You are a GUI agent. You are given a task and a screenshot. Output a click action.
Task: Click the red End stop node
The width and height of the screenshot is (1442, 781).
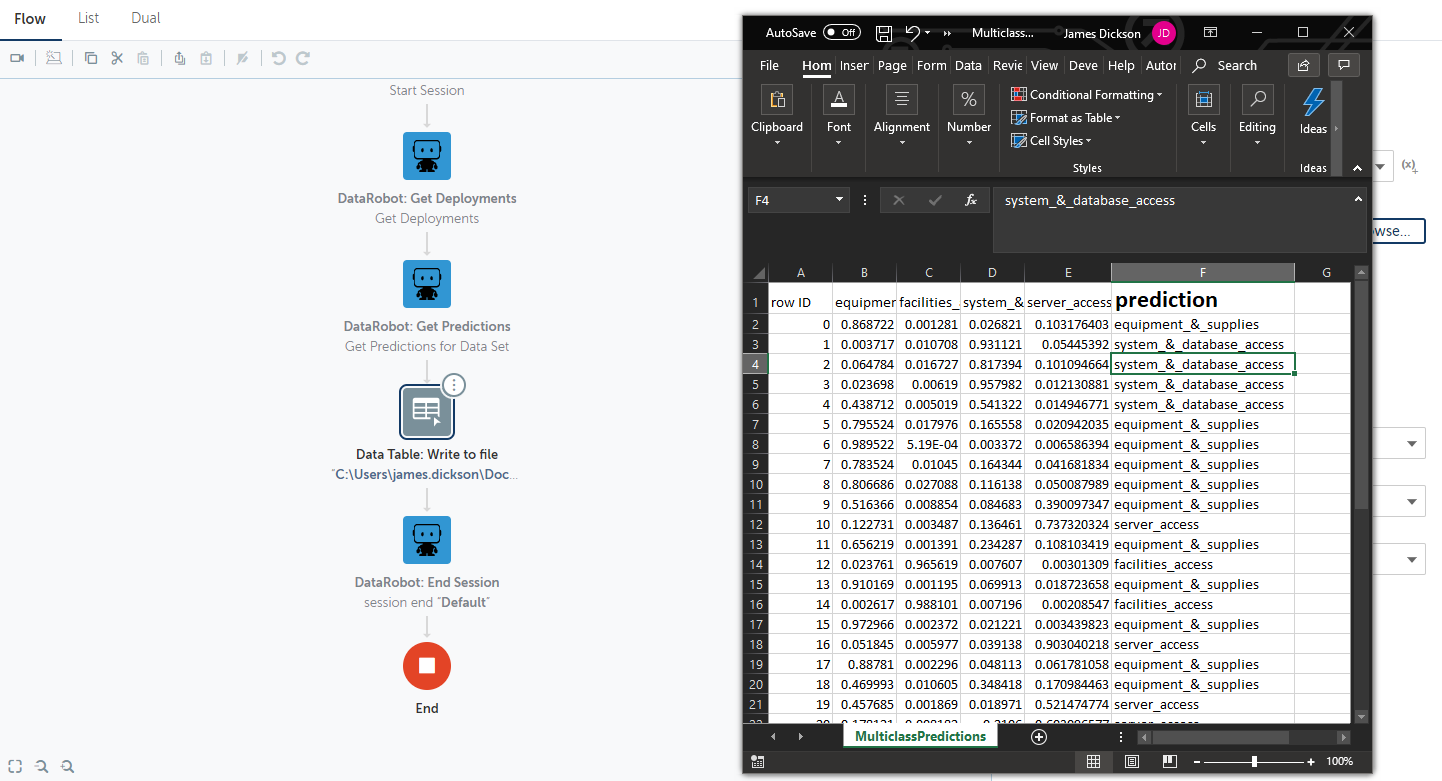(x=427, y=666)
